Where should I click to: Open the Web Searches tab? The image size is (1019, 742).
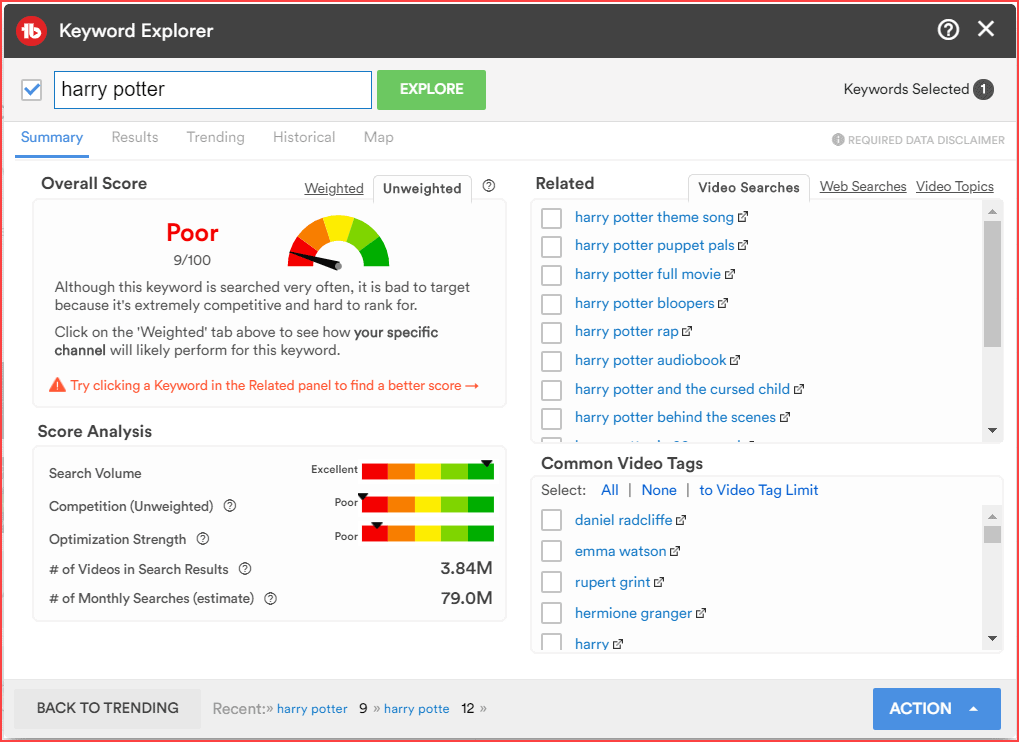(x=862, y=186)
